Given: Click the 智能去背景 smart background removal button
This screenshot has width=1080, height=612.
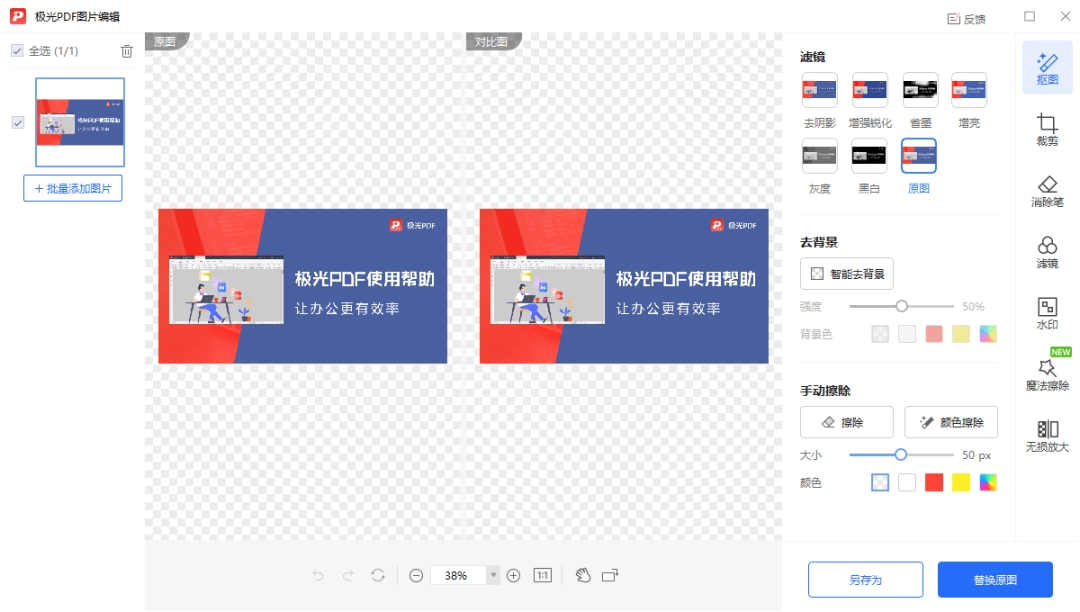Looking at the screenshot, I should click(x=846, y=272).
